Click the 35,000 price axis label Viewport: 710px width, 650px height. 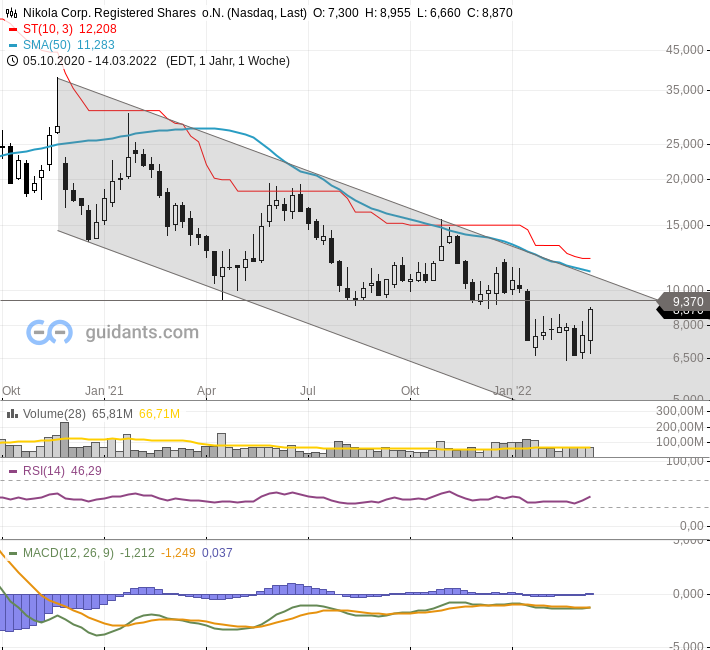tap(684, 90)
